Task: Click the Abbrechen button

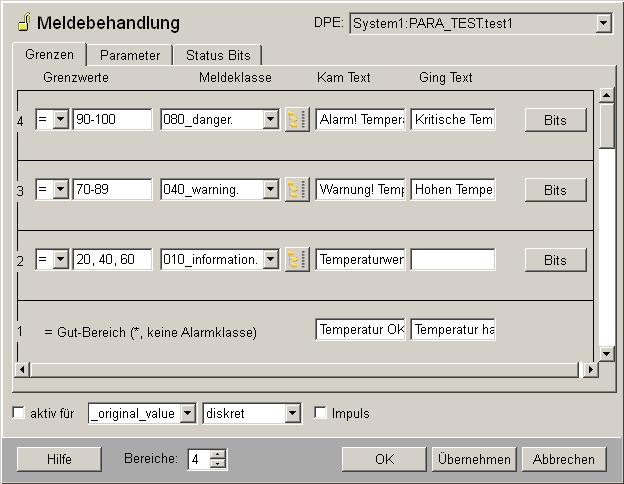Action: coord(564,459)
